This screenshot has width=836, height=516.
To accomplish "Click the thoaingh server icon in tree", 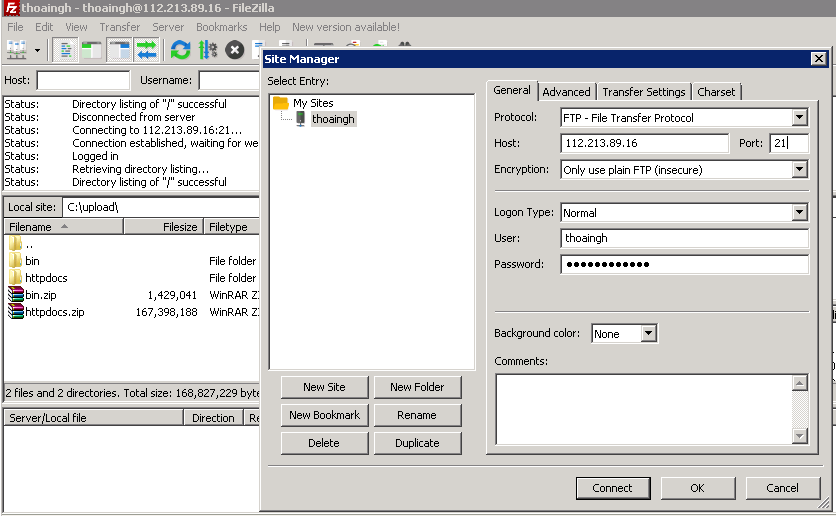I will (x=301, y=118).
